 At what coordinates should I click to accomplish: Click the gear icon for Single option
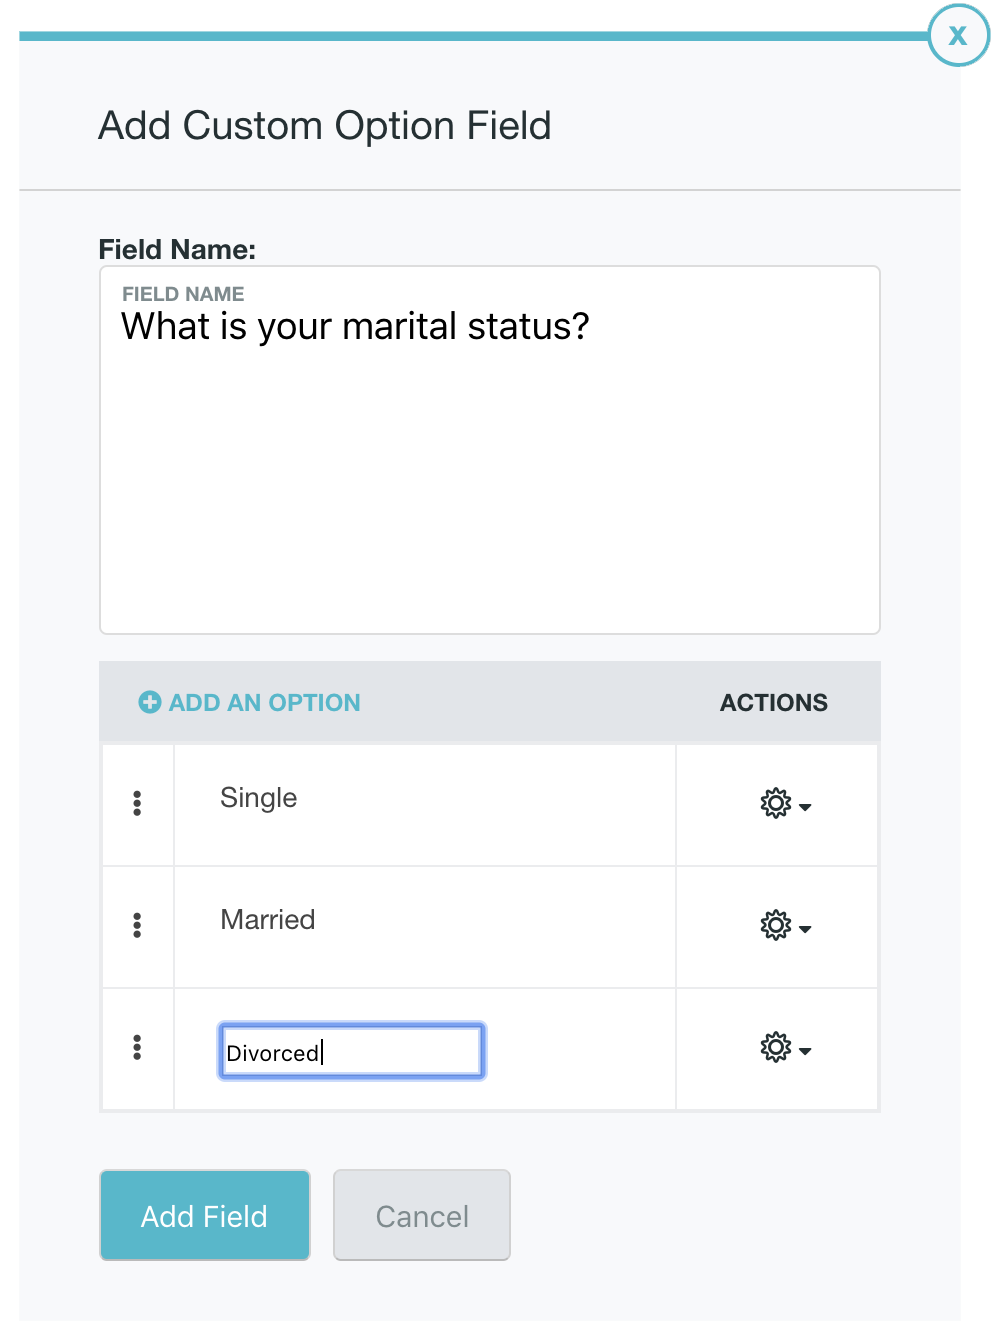[x=775, y=803]
